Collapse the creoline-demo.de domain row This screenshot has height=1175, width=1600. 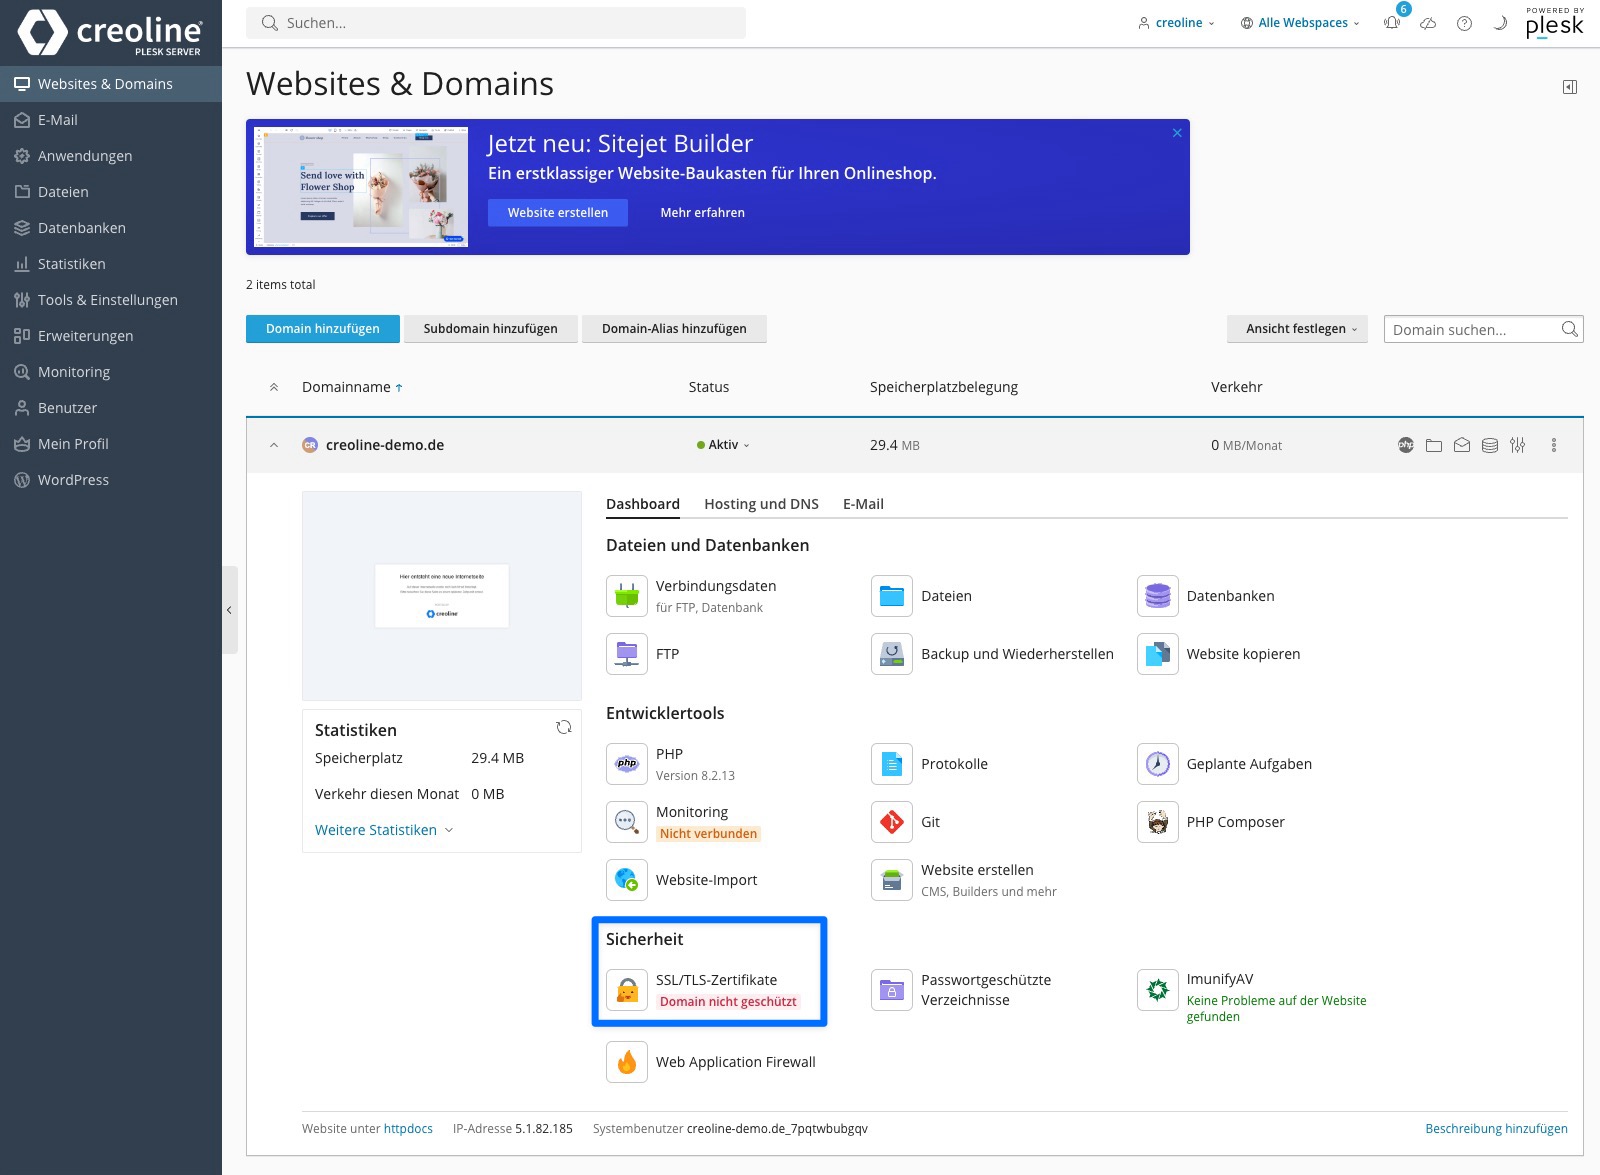(274, 445)
